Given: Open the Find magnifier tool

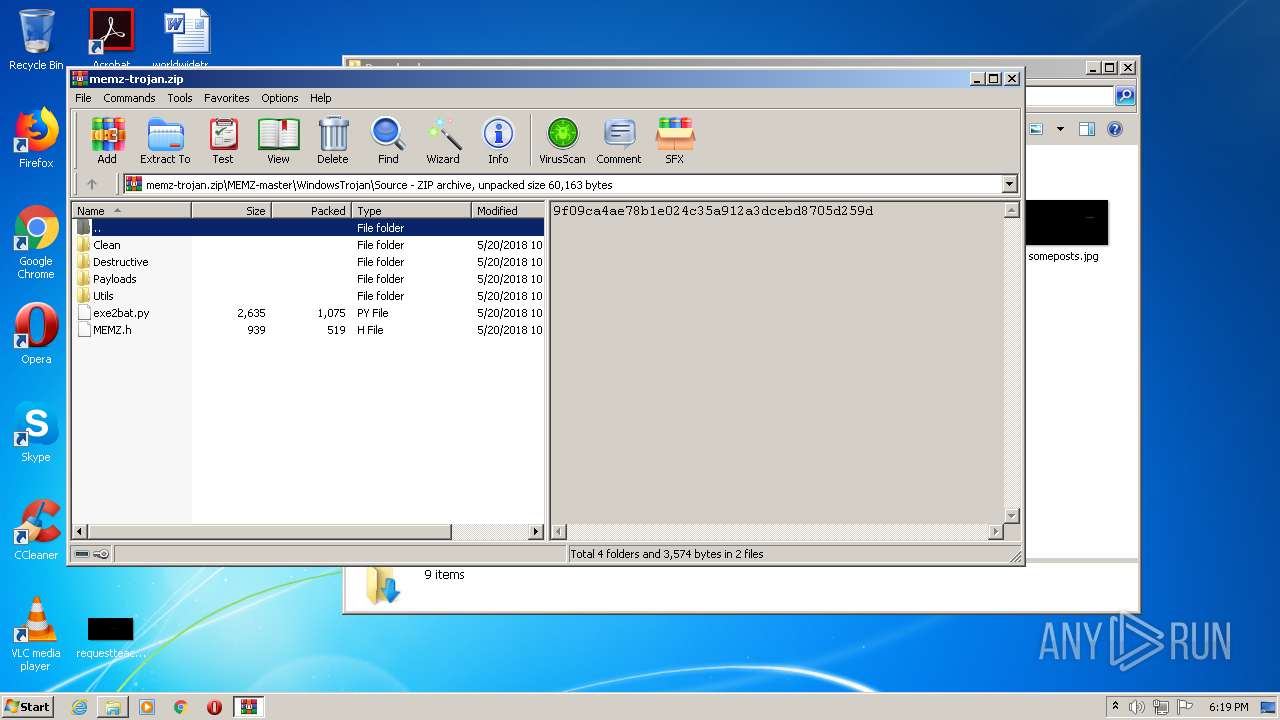Looking at the screenshot, I should 388,140.
